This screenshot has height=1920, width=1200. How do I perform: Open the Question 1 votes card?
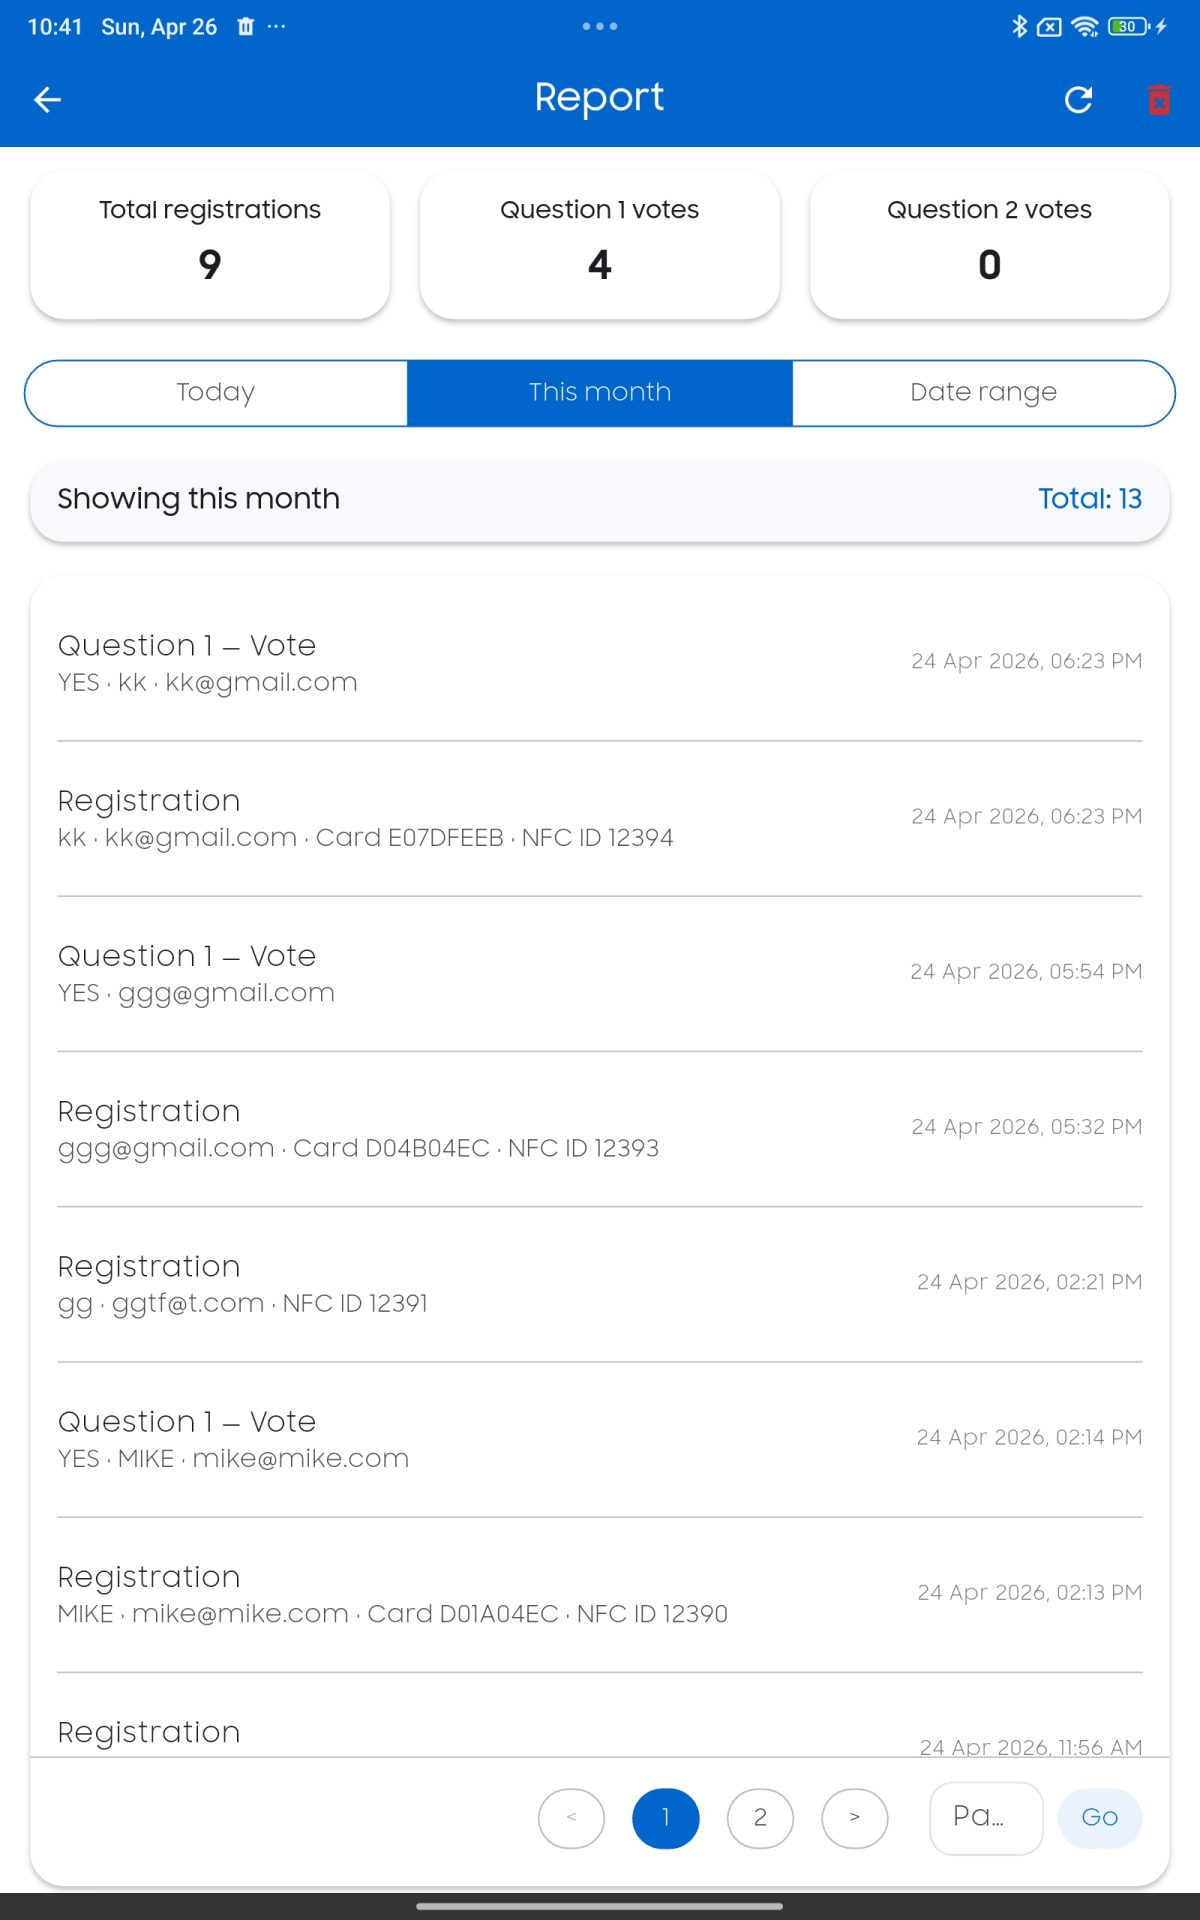[x=600, y=245]
